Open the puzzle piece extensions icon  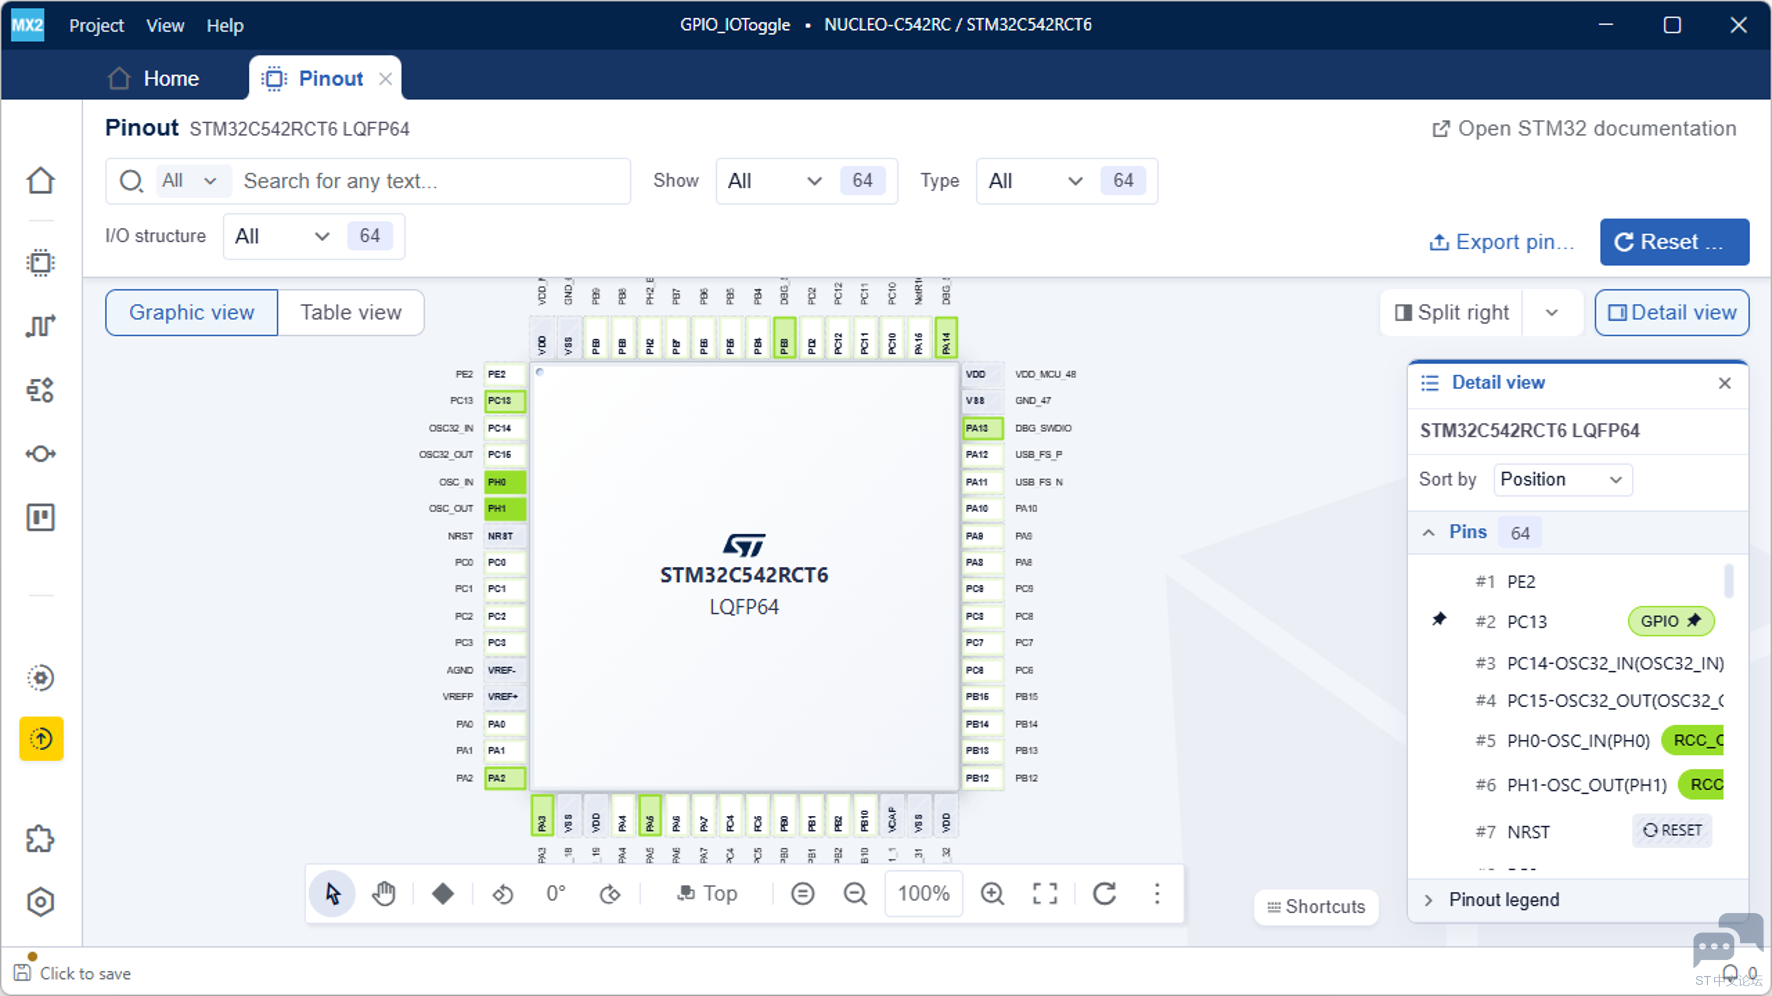click(41, 839)
